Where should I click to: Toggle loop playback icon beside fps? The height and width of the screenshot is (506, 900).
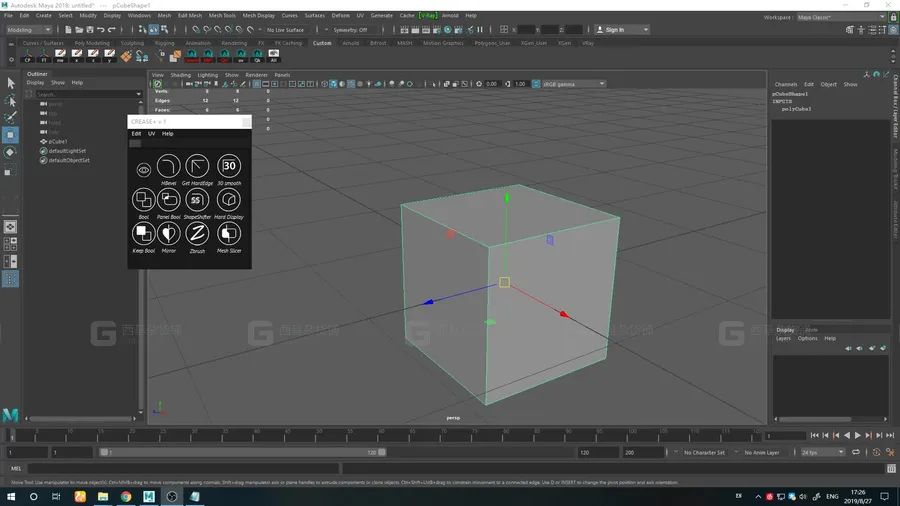856,452
